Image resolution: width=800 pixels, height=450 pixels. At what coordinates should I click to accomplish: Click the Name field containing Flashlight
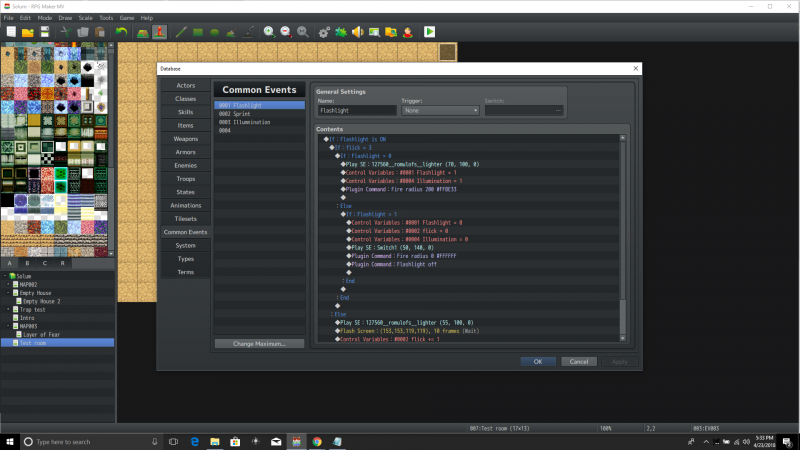pyautogui.click(x=357, y=110)
